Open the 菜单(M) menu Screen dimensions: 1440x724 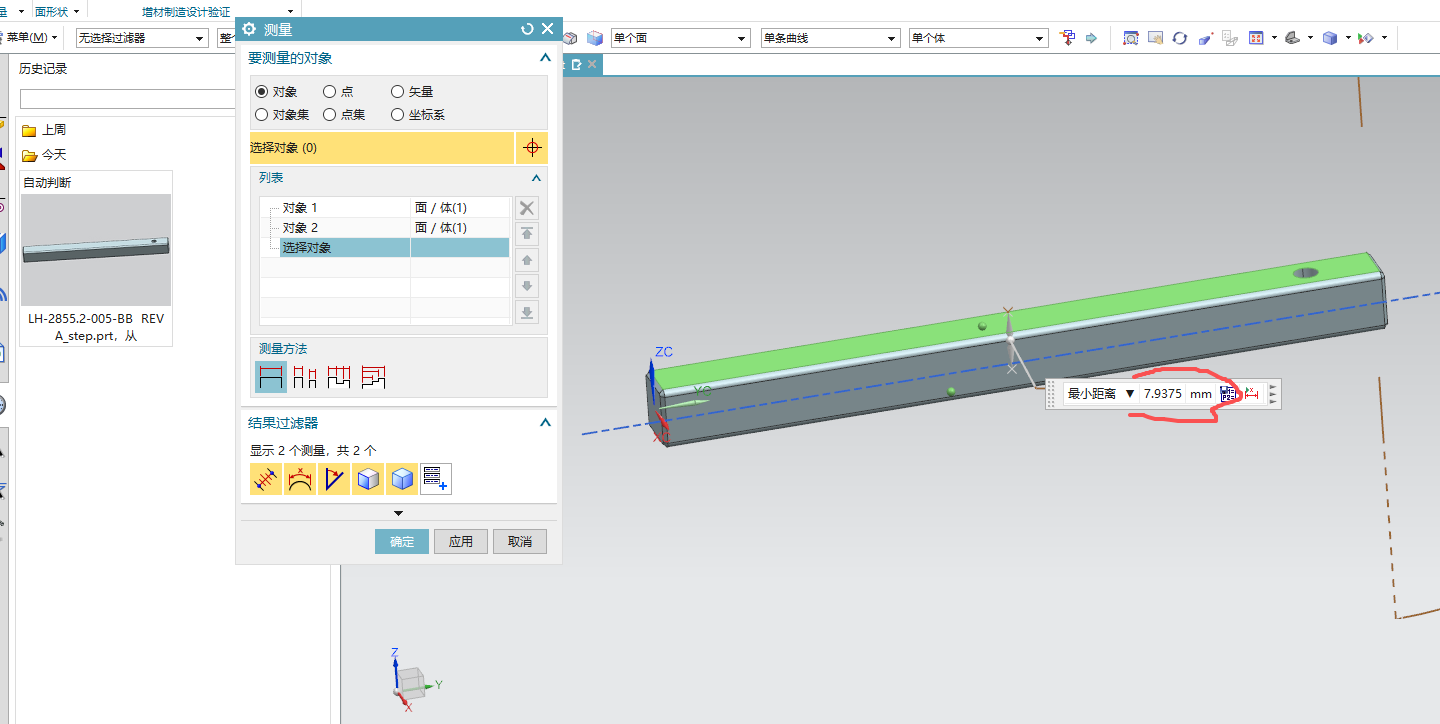point(30,38)
